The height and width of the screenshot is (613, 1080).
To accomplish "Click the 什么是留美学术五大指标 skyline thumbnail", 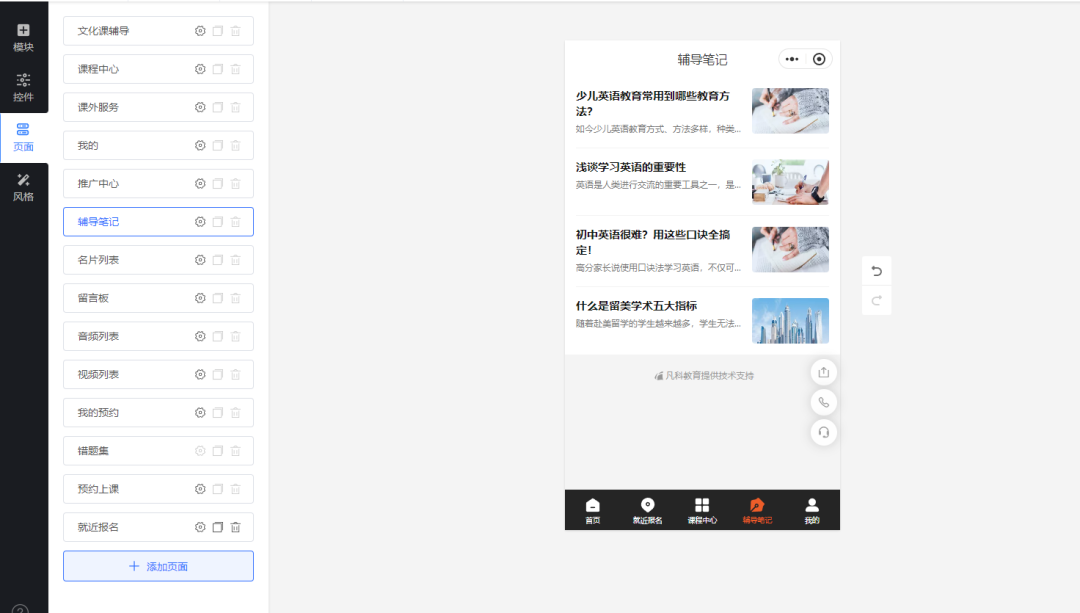I will (x=790, y=320).
